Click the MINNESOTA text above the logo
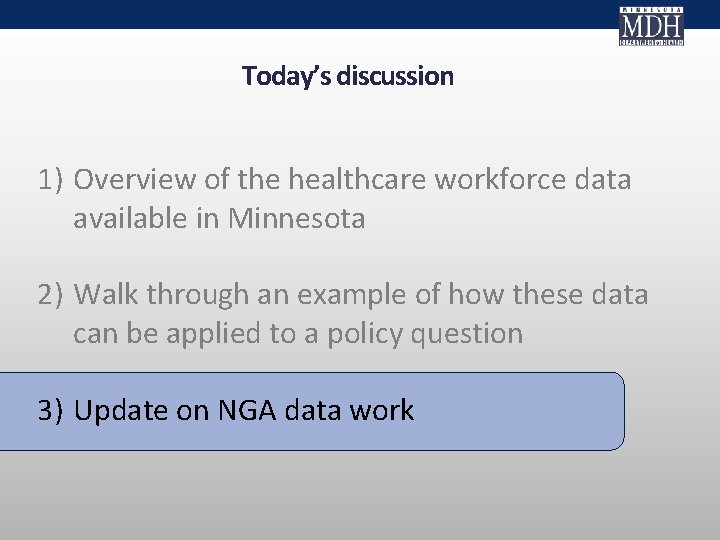720x540 pixels. (651, 8)
